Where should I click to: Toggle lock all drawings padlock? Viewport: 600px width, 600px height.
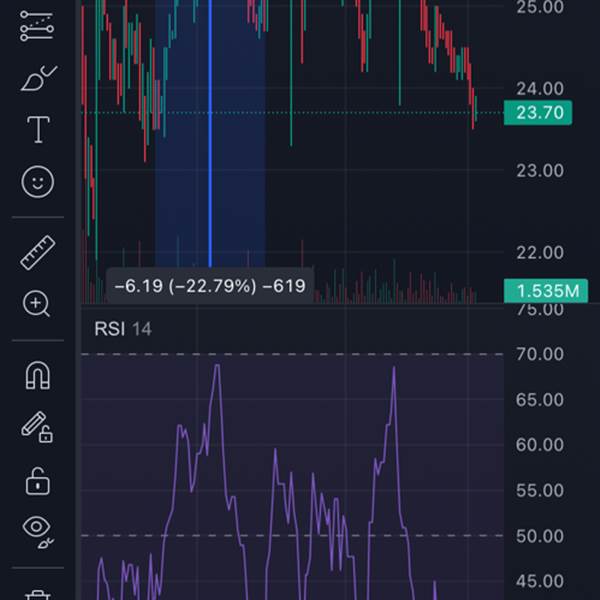tap(38, 480)
